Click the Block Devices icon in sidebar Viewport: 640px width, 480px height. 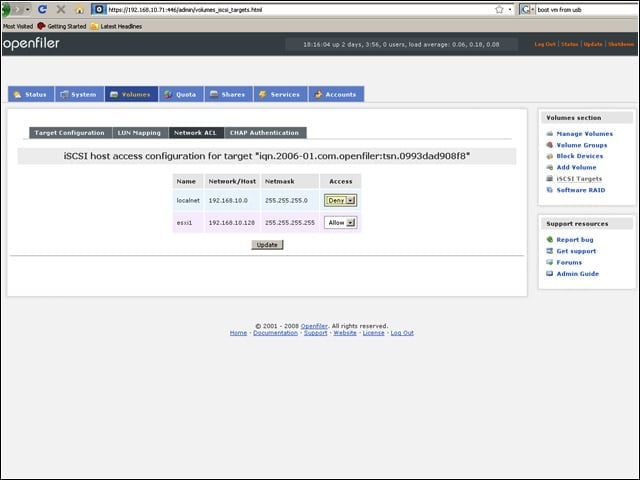pos(549,156)
